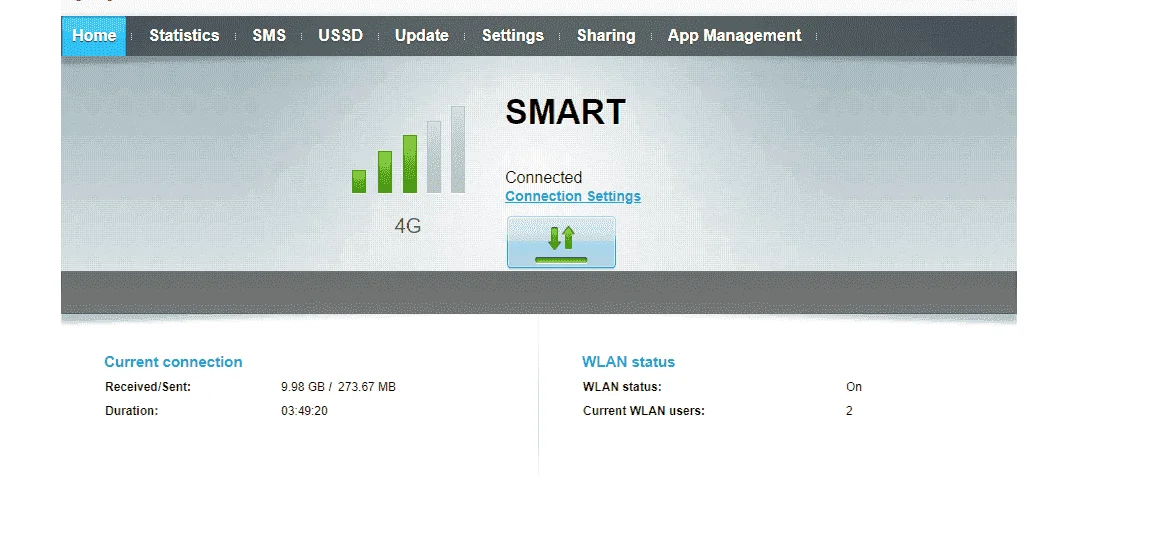Viewport: 1159px width, 539px height.
Task: Click the 4G network type label
Action: [408, 226]
